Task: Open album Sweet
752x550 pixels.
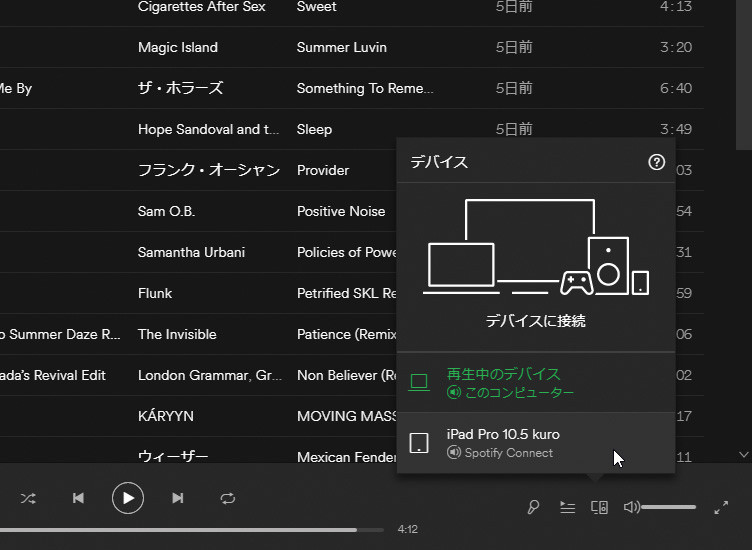Action: [317, 7]
